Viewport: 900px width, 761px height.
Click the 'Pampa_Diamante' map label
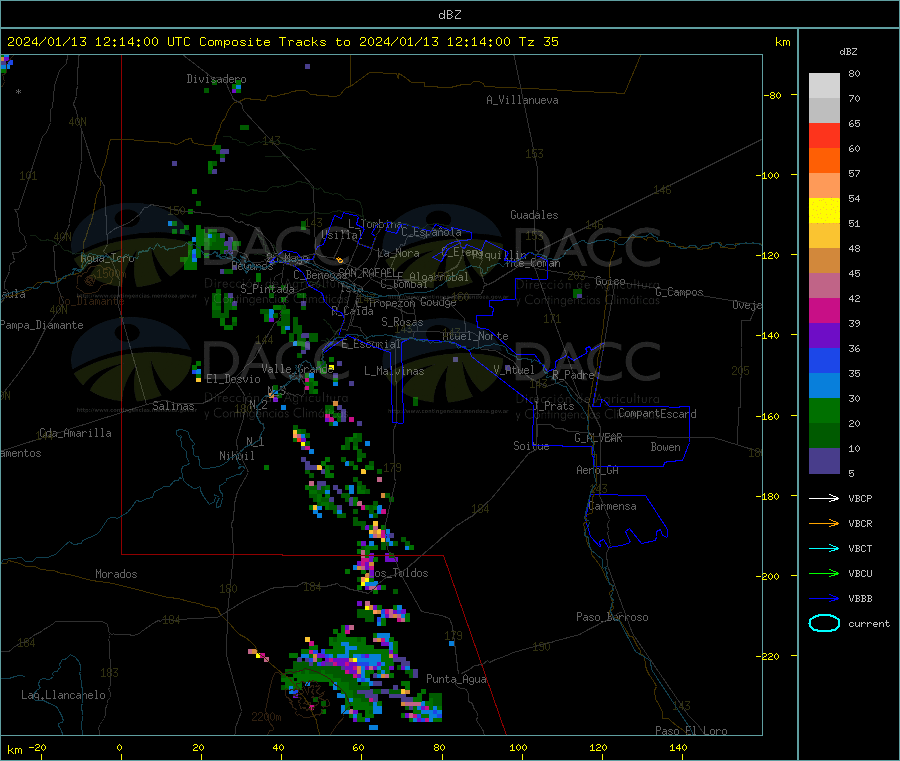(41, 325)
